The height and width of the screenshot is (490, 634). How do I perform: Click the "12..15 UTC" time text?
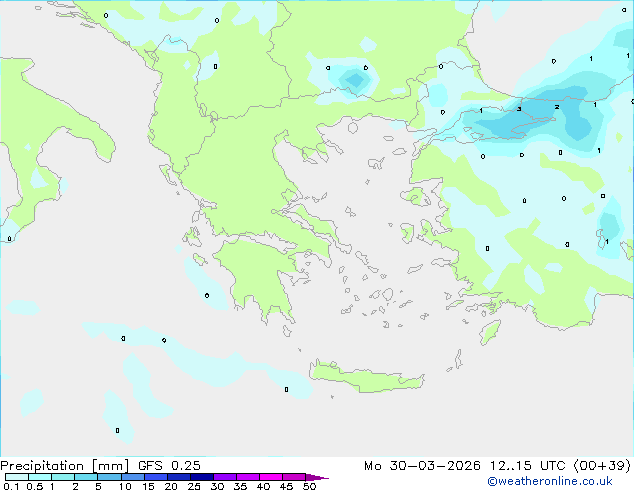point(527,466)
